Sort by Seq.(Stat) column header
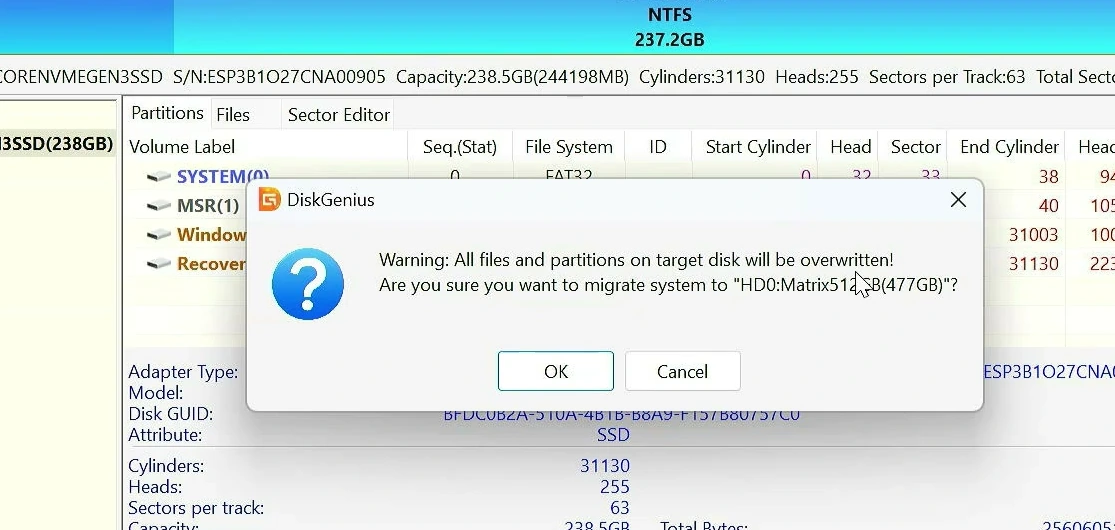The width and height of the screenshot is (1115, 530). (459, 147)
